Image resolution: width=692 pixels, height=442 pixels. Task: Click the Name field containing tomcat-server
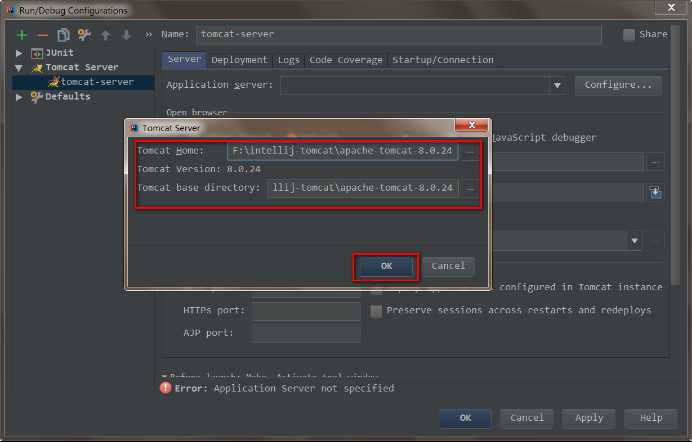pos(399,34)
